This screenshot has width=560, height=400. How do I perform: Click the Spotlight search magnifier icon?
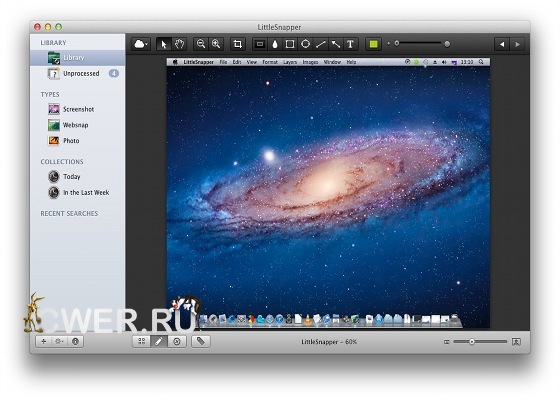[481, 62]
